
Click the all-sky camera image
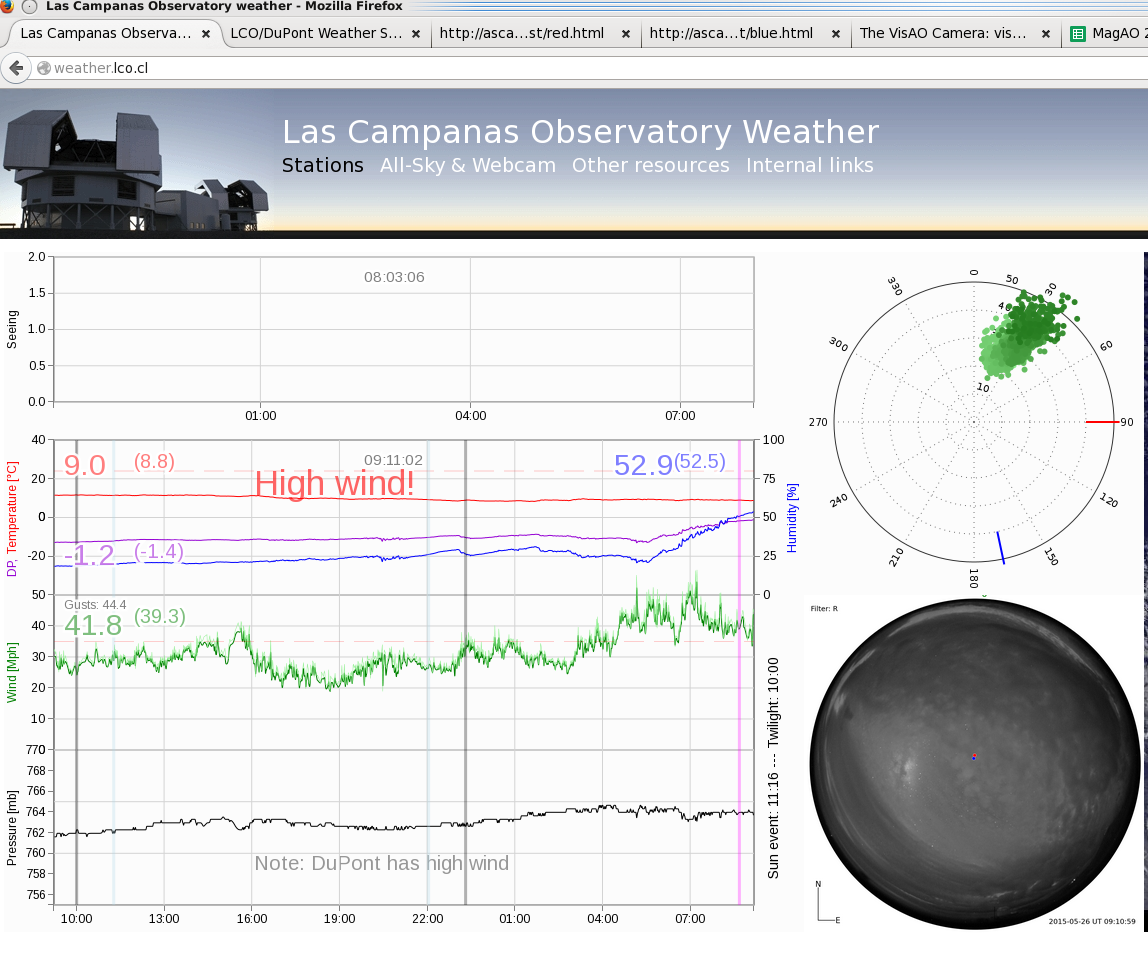coord(975,764)
